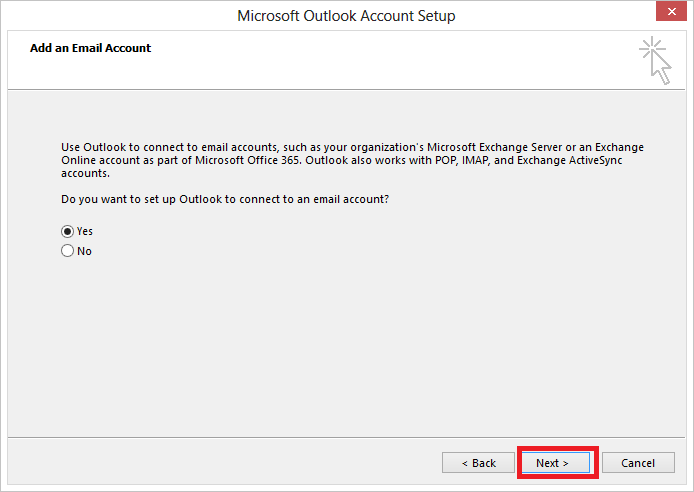Select the Yes radio button
The image size is (694, 492).
coord(68,231)
